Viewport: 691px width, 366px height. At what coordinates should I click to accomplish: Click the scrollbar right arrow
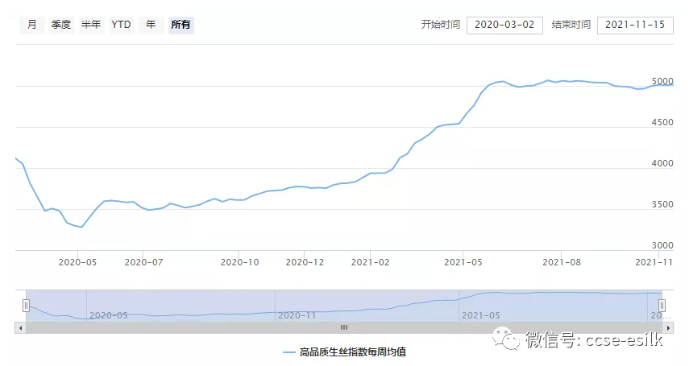point(669,328)
